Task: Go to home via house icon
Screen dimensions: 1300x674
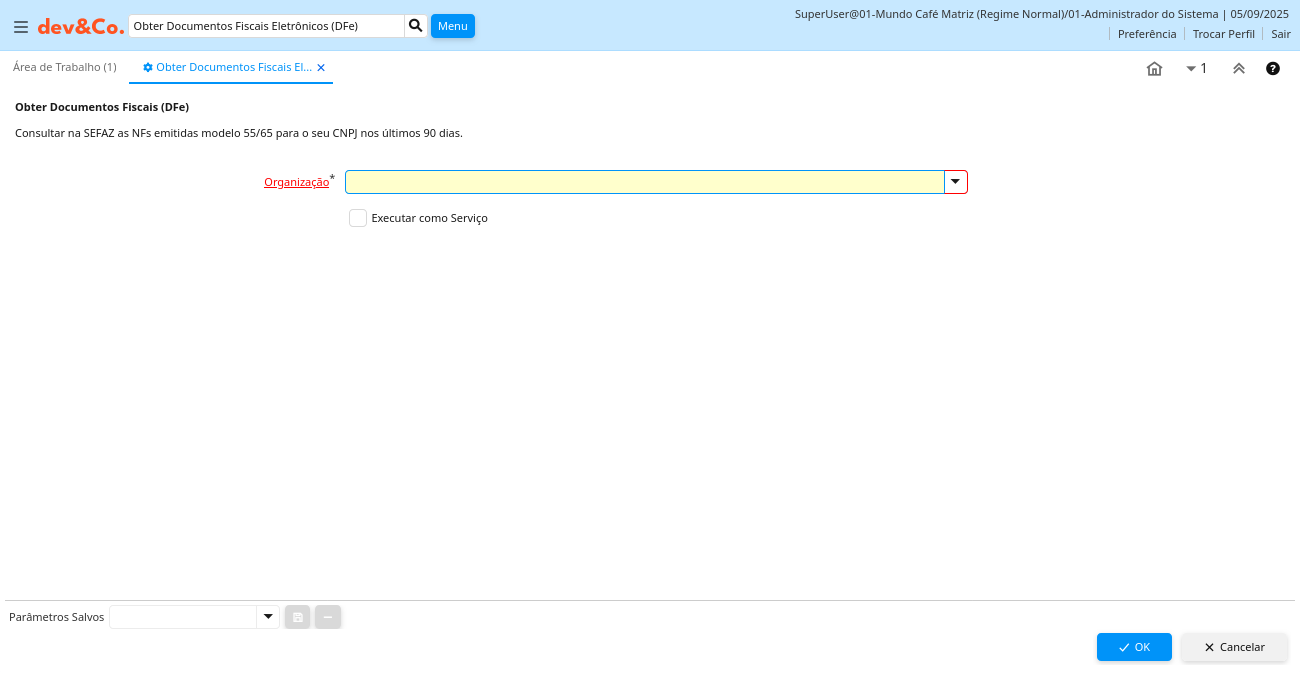Action: pyautogui.click(x=1154, y=69)
